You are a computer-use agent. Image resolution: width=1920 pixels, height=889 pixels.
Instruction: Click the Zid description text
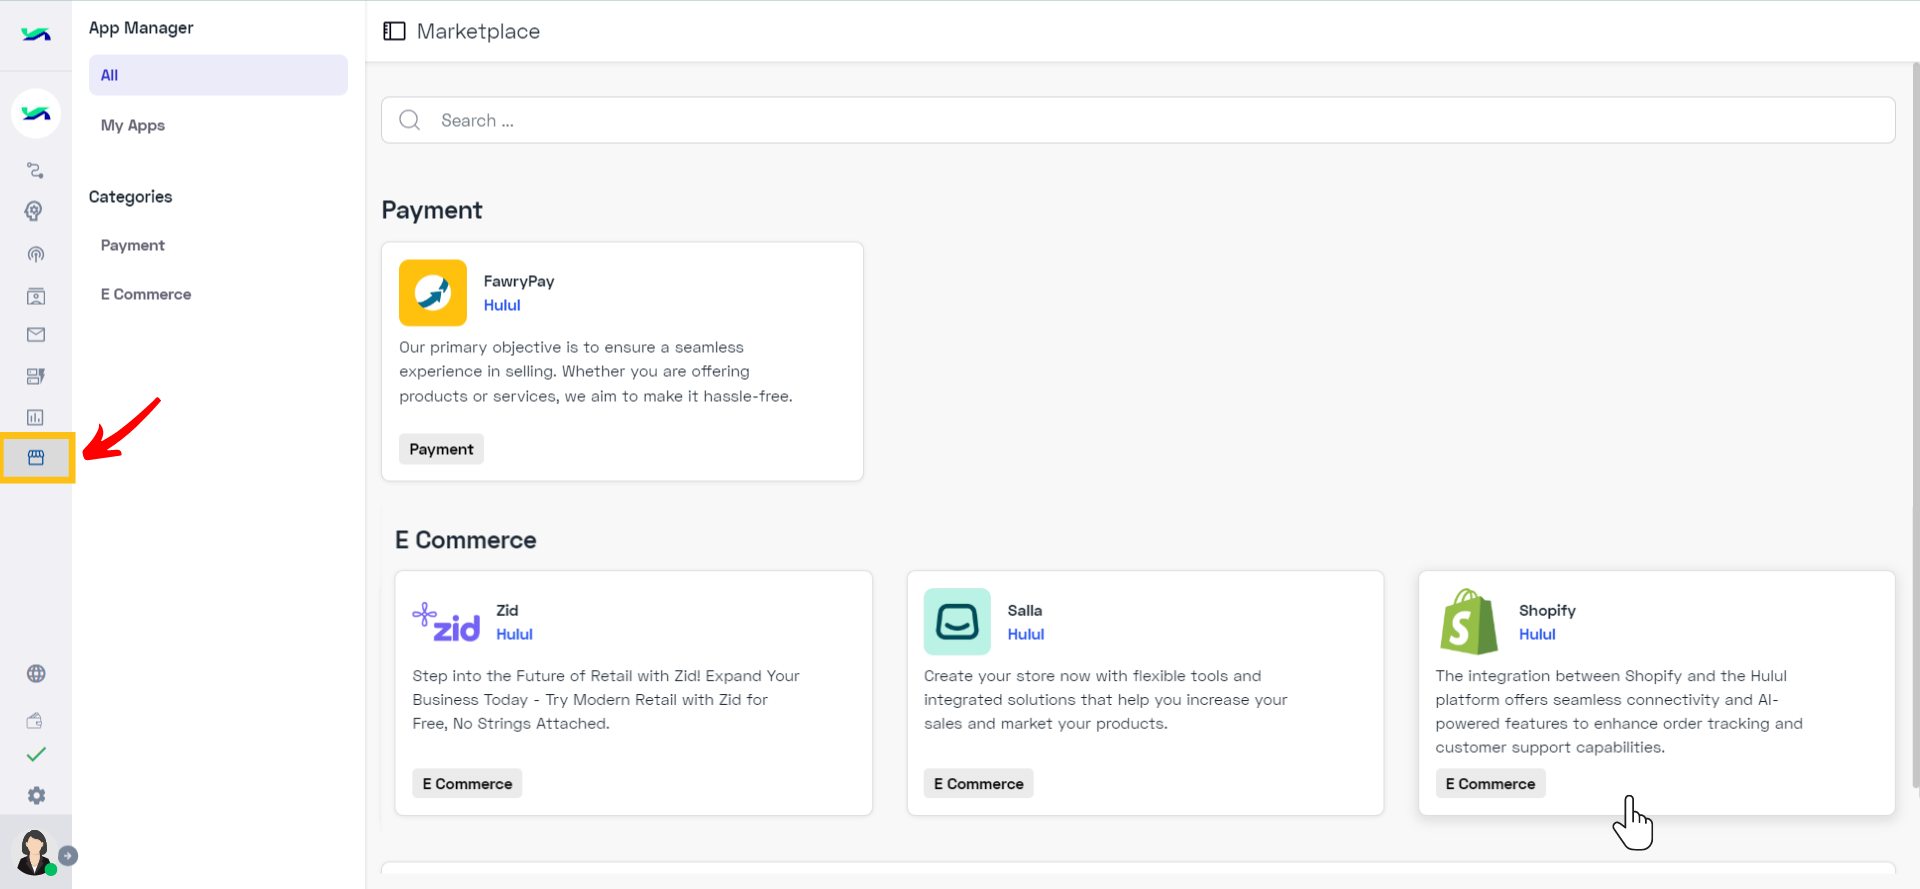click(606, 700)
